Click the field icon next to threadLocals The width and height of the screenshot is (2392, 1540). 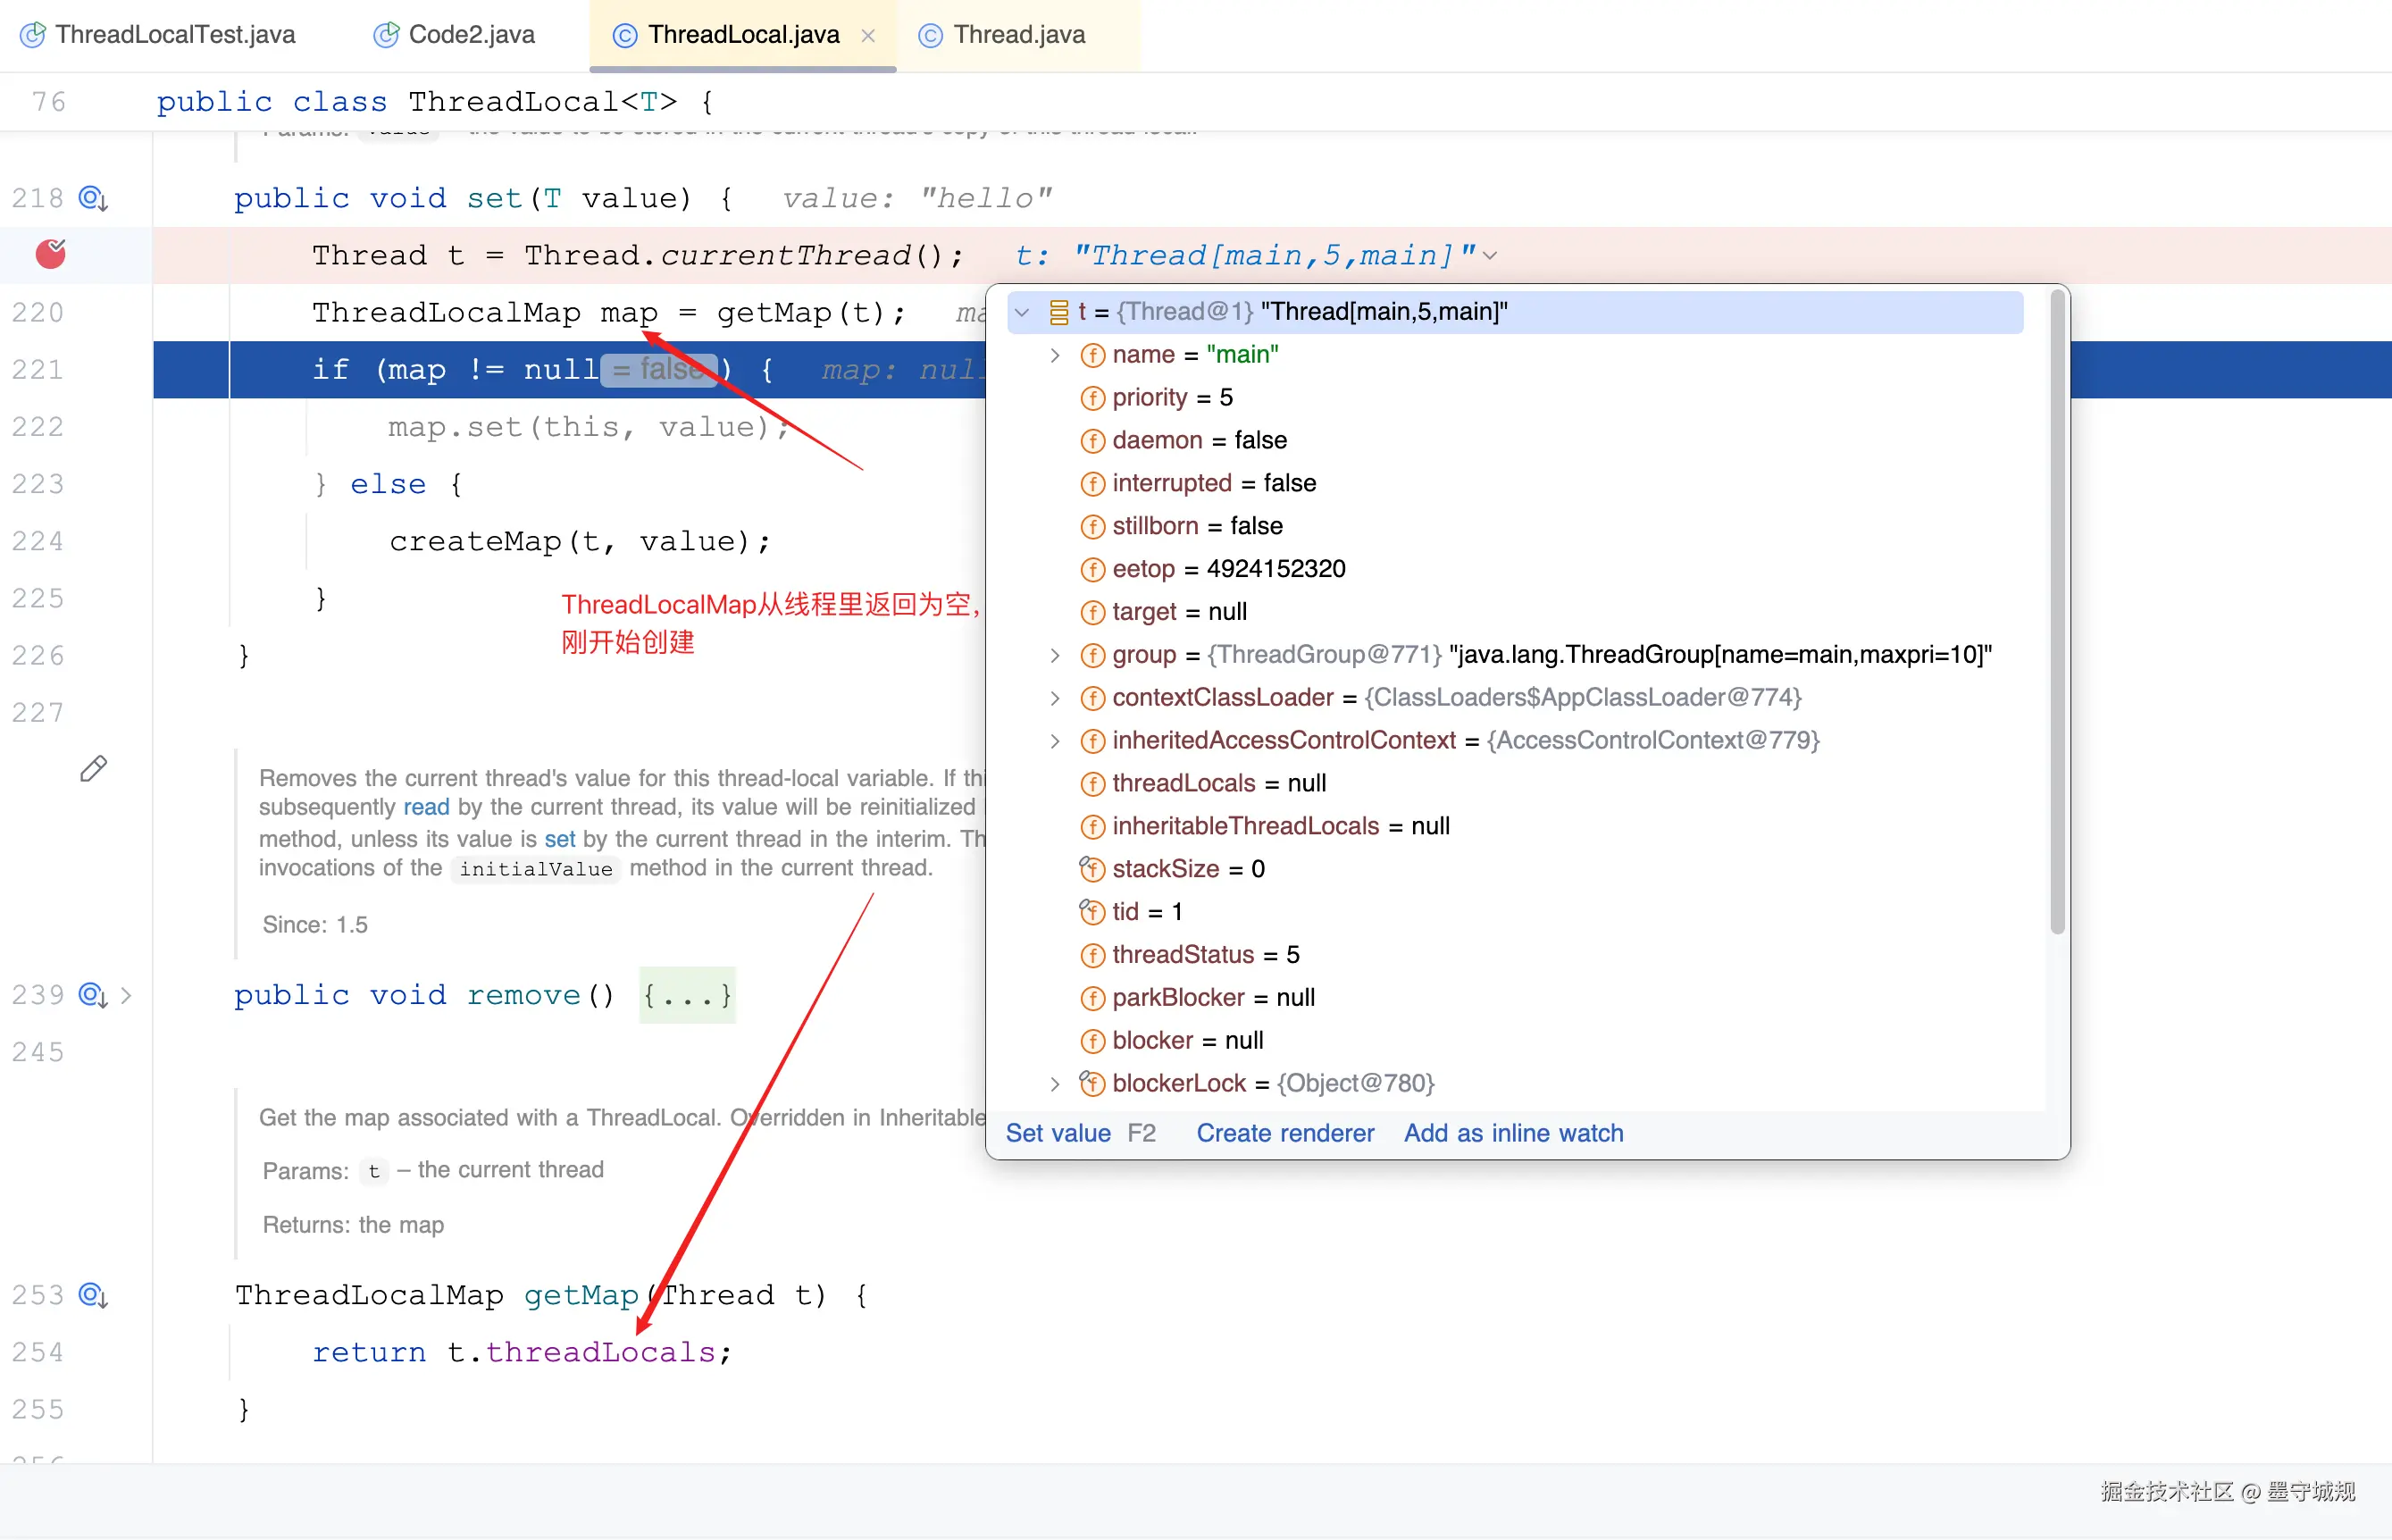pyautogui.click(x=1092, y=783)
